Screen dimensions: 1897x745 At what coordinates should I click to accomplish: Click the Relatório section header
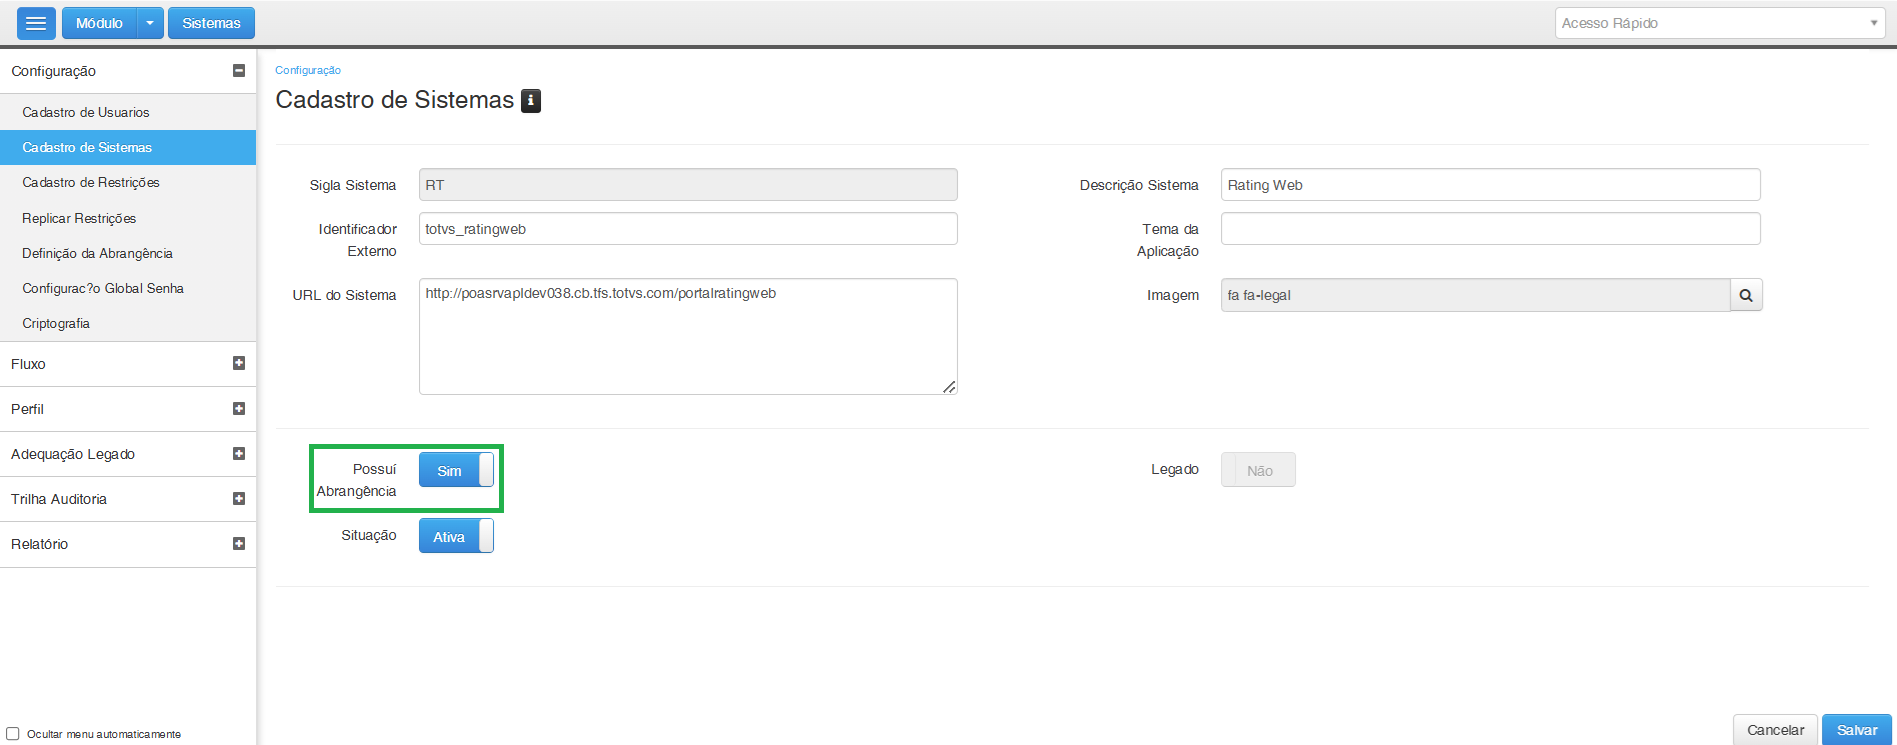click(128, 544)
